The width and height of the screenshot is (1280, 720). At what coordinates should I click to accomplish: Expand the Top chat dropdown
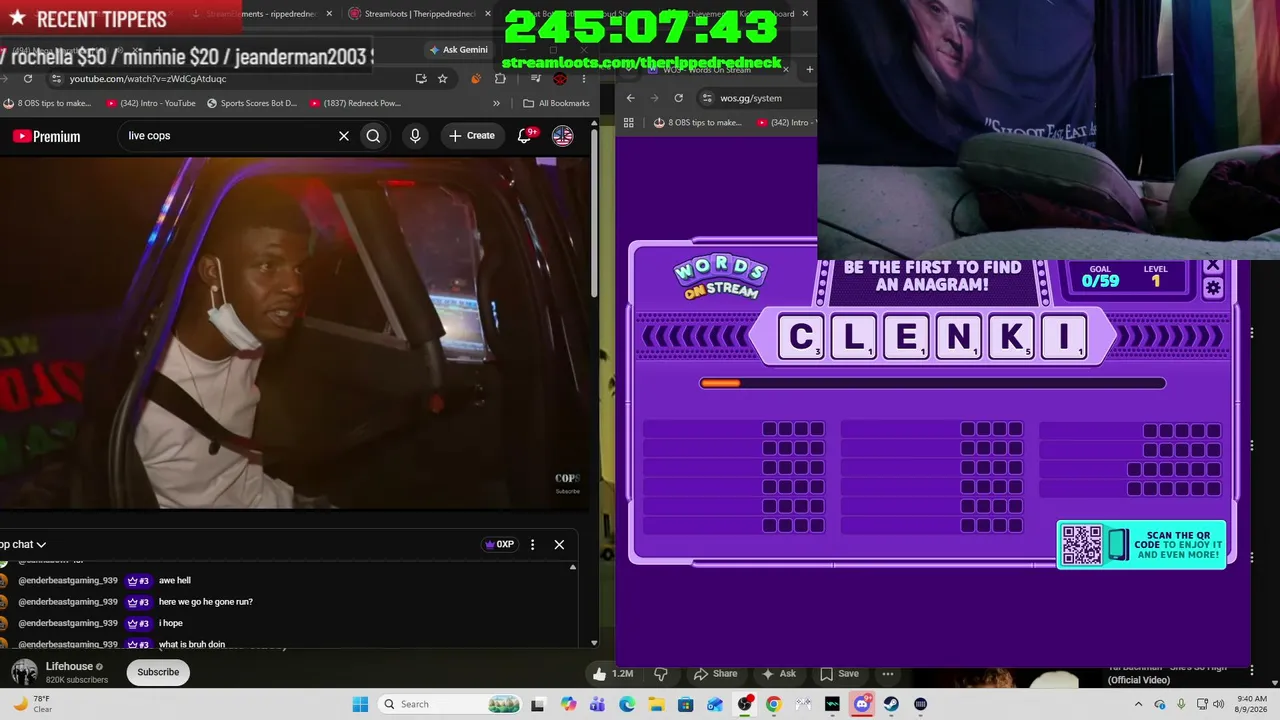[23, 545]
